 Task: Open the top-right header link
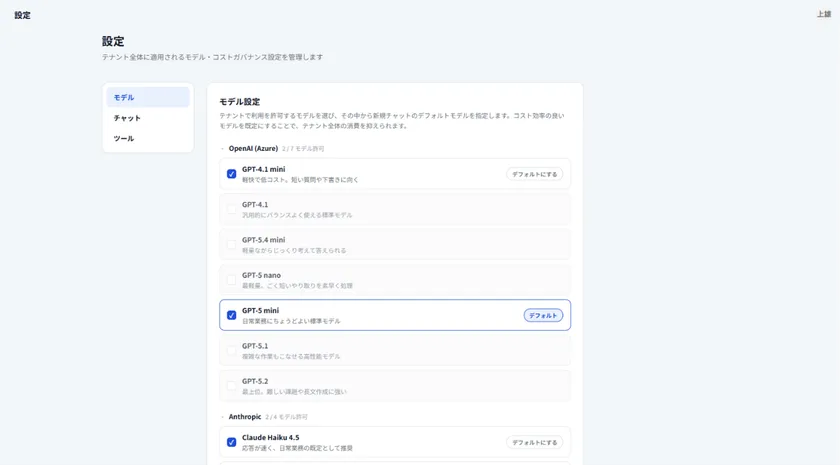(x=823, y=14)
